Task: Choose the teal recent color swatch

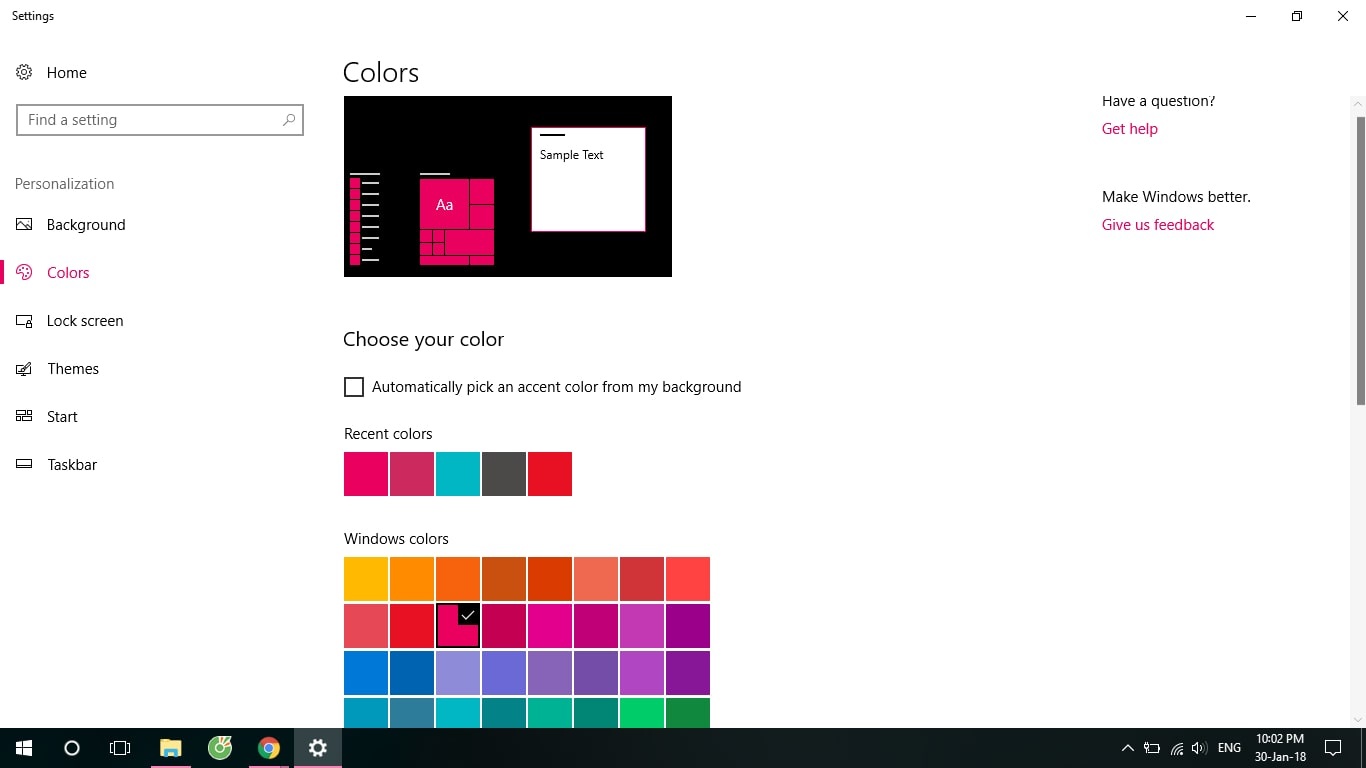Action: [458, 474]
